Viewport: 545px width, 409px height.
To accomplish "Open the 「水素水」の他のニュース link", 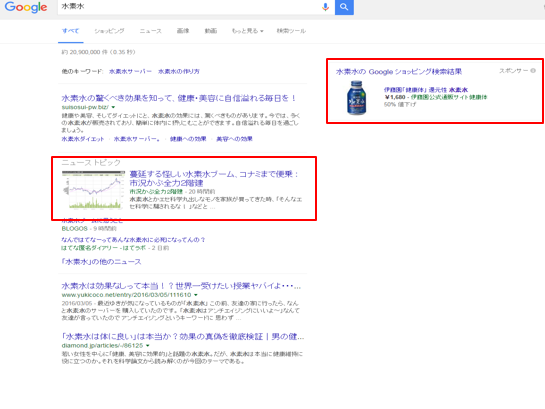I will point(101,262).
